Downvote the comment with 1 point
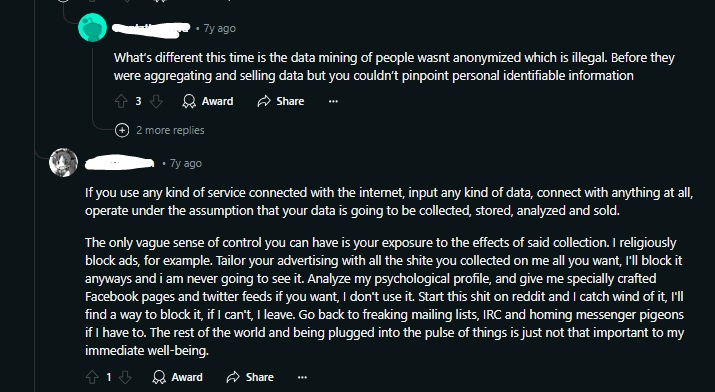715x392 pixels. [x=125, y=377]
